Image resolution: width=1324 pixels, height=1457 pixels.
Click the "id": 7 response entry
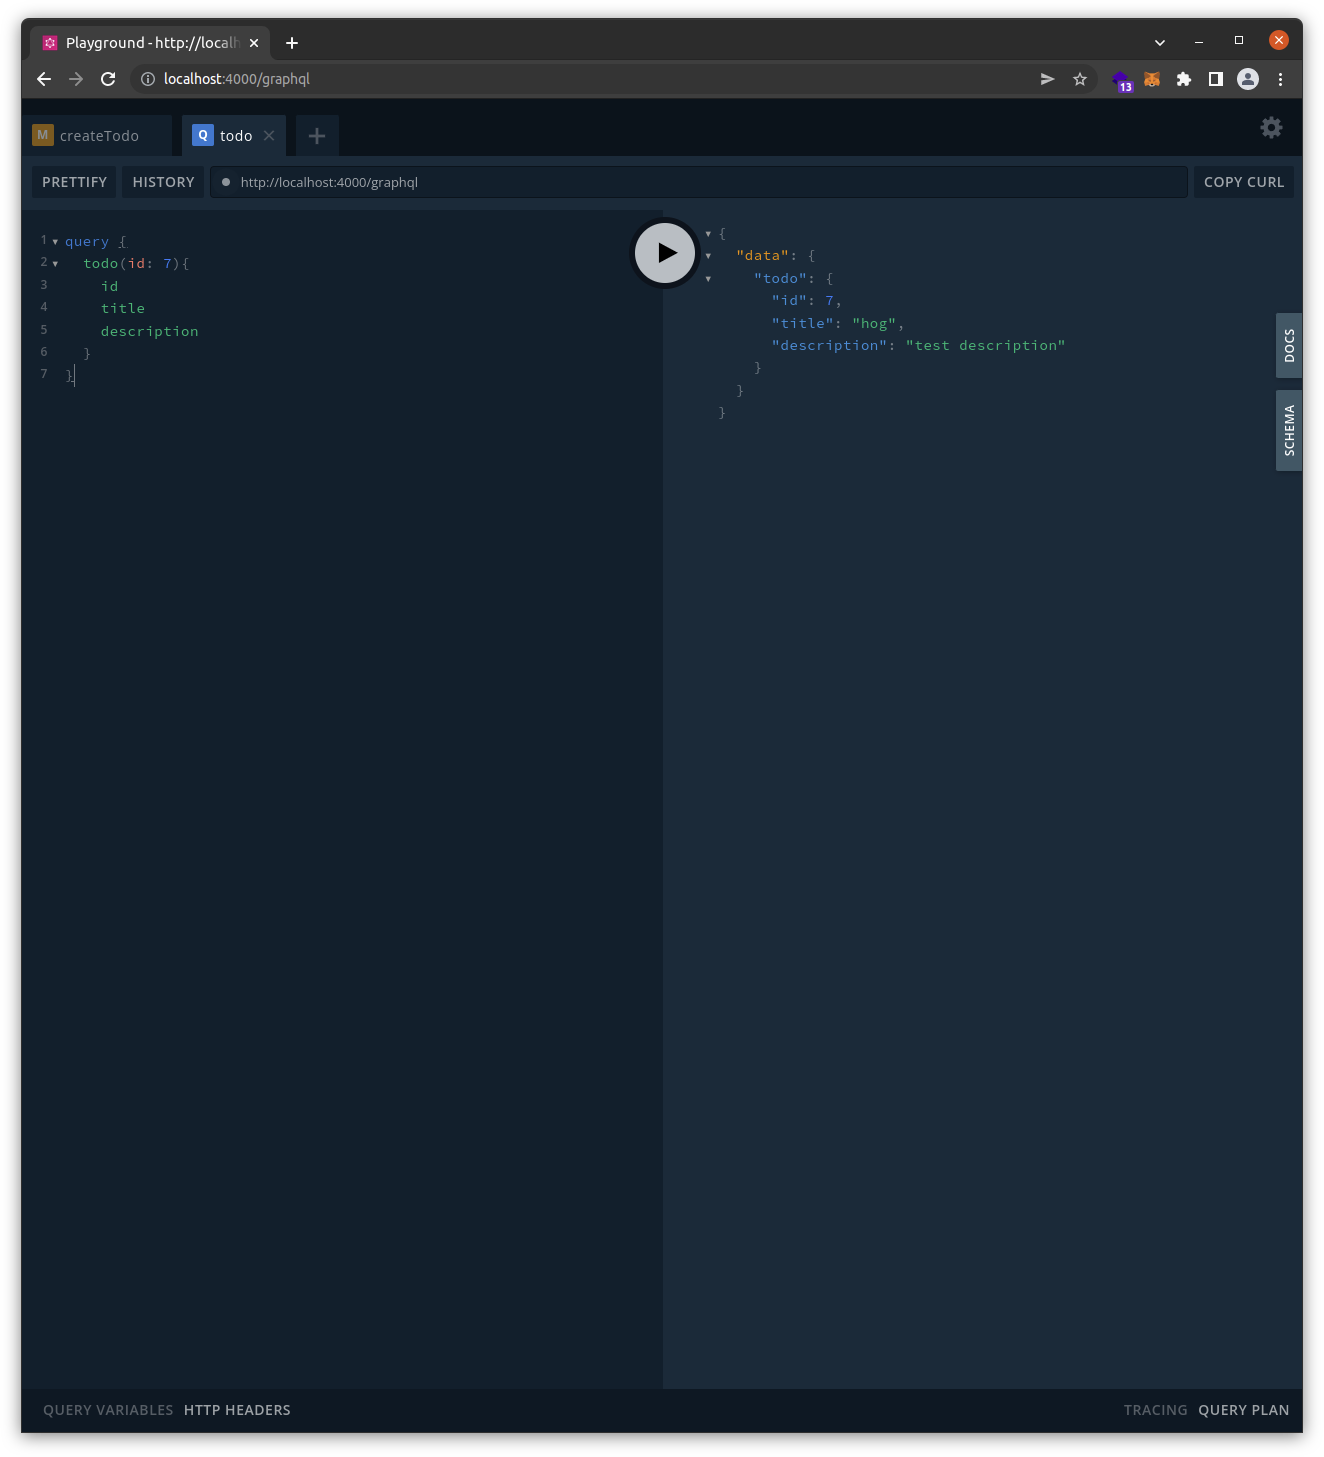[x=803, y=301]
